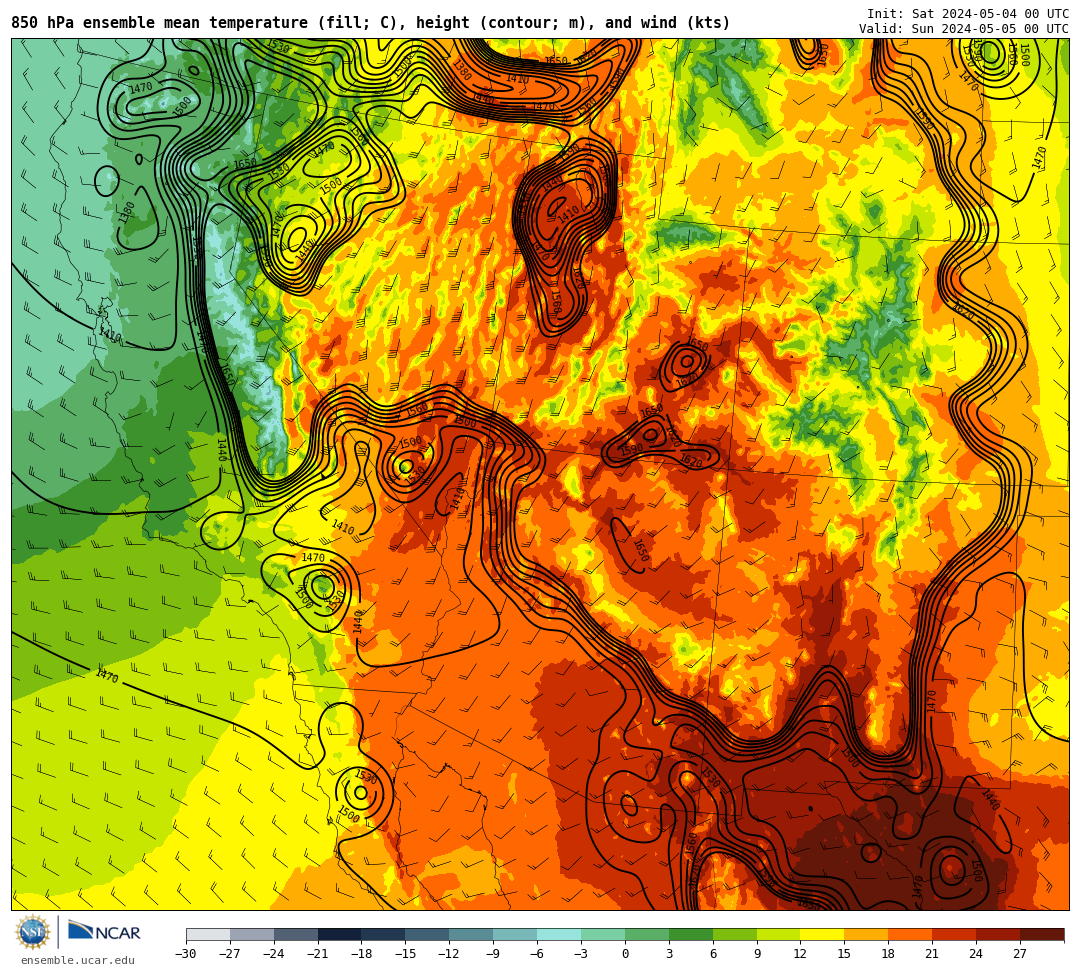
Task: Click the −6 colorbar label
Action: (537, 954)
